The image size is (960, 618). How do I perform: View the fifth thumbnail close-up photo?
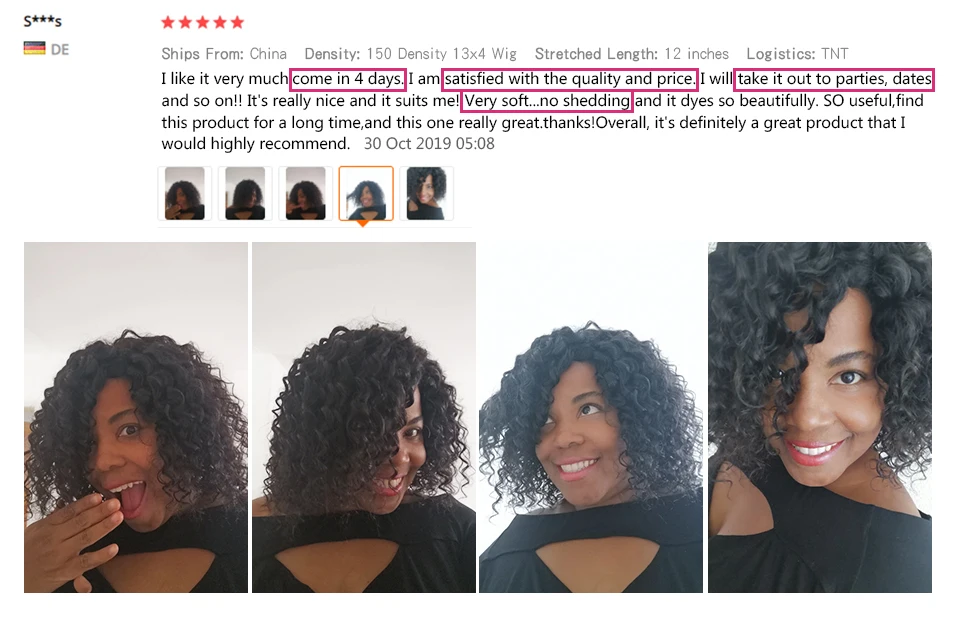pos(427,194)
